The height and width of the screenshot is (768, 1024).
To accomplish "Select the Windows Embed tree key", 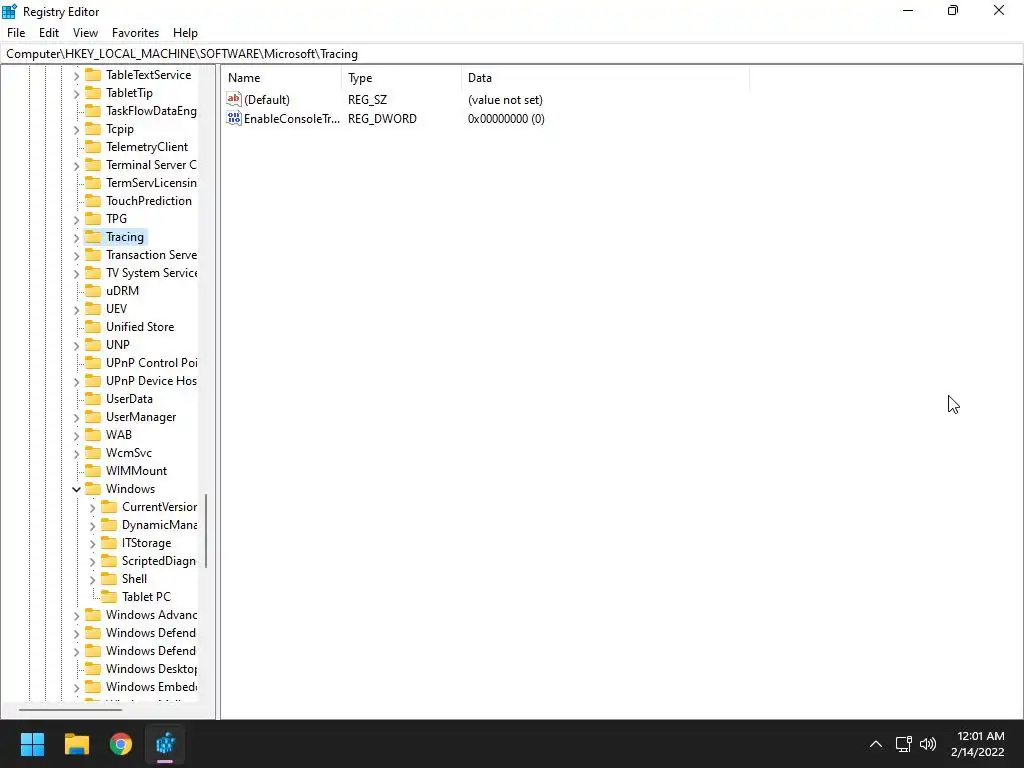I will click(x=152, y=686).
